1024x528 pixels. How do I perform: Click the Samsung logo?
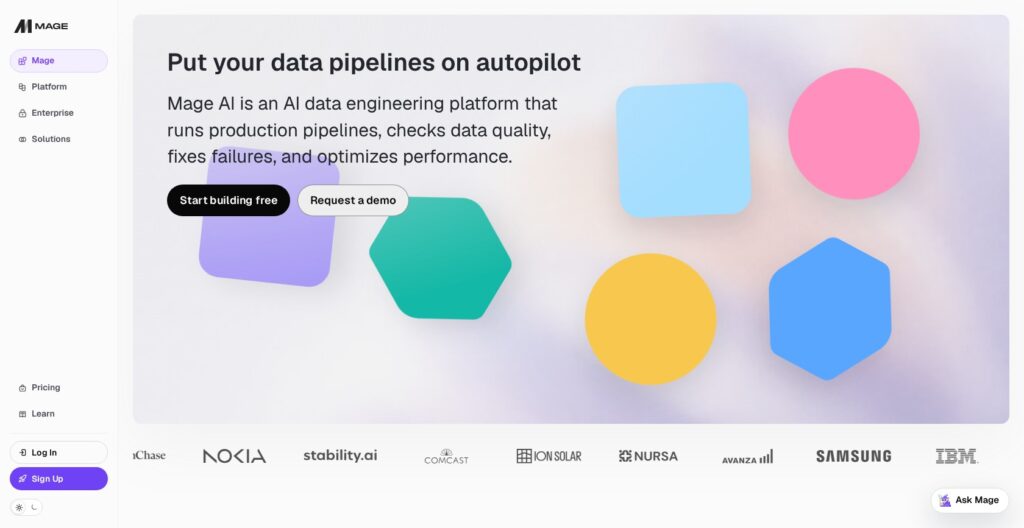point(854,456)
